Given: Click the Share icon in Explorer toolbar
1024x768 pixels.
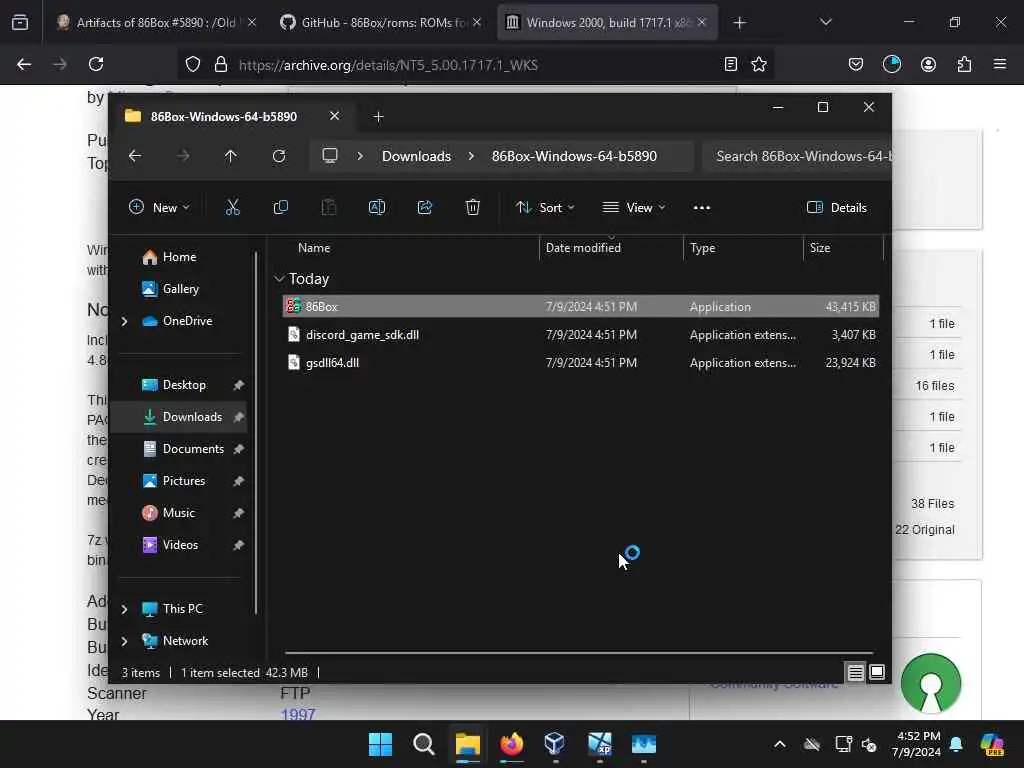Looking at the screenshot, I should [424, 208].
